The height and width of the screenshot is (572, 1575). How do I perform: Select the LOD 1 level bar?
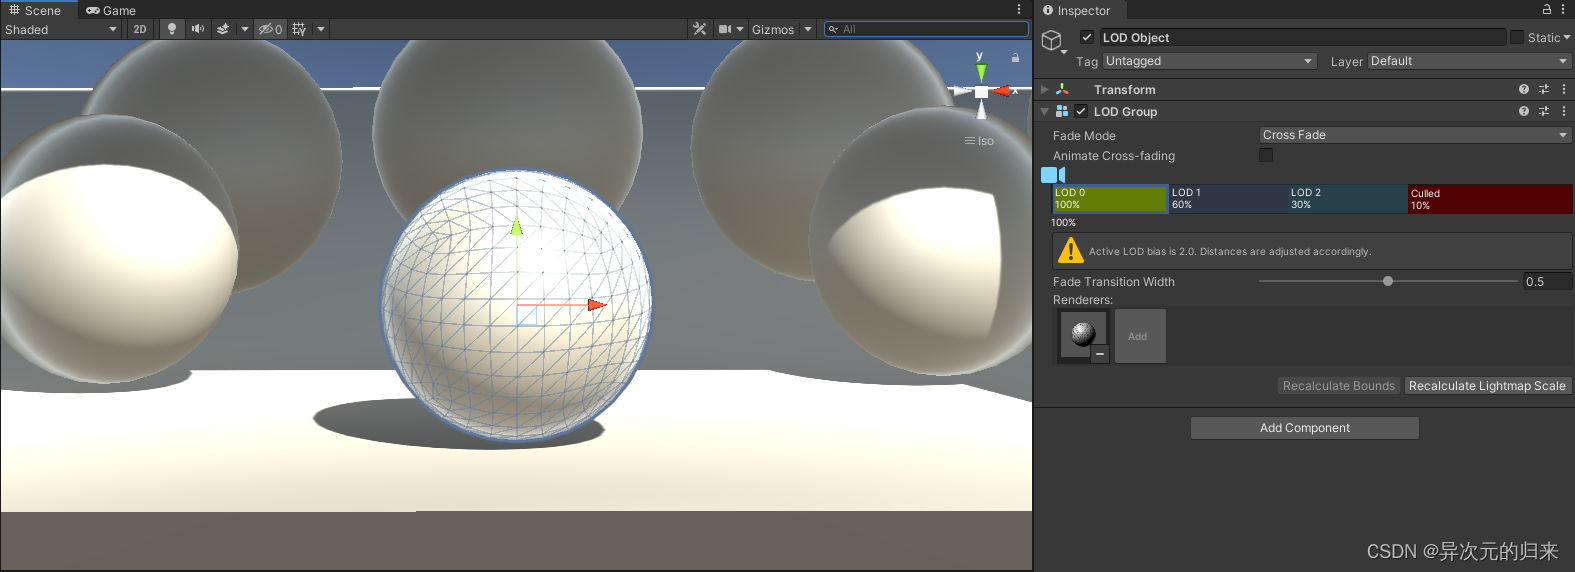(1229, 198)
